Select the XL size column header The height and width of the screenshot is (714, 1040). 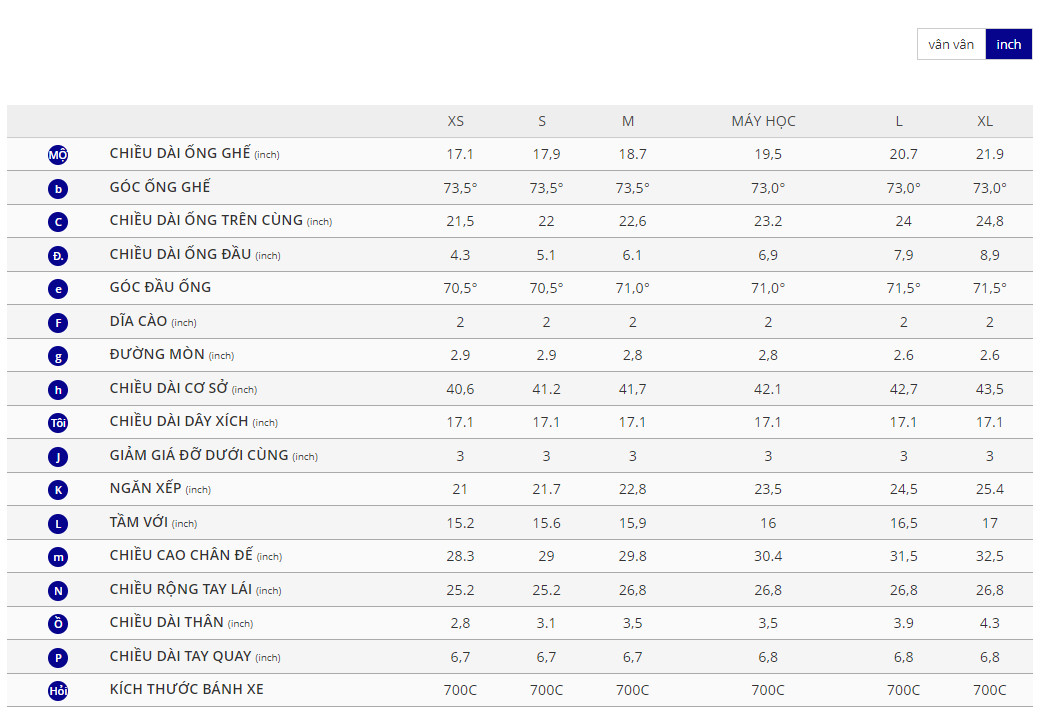point(985,121)
